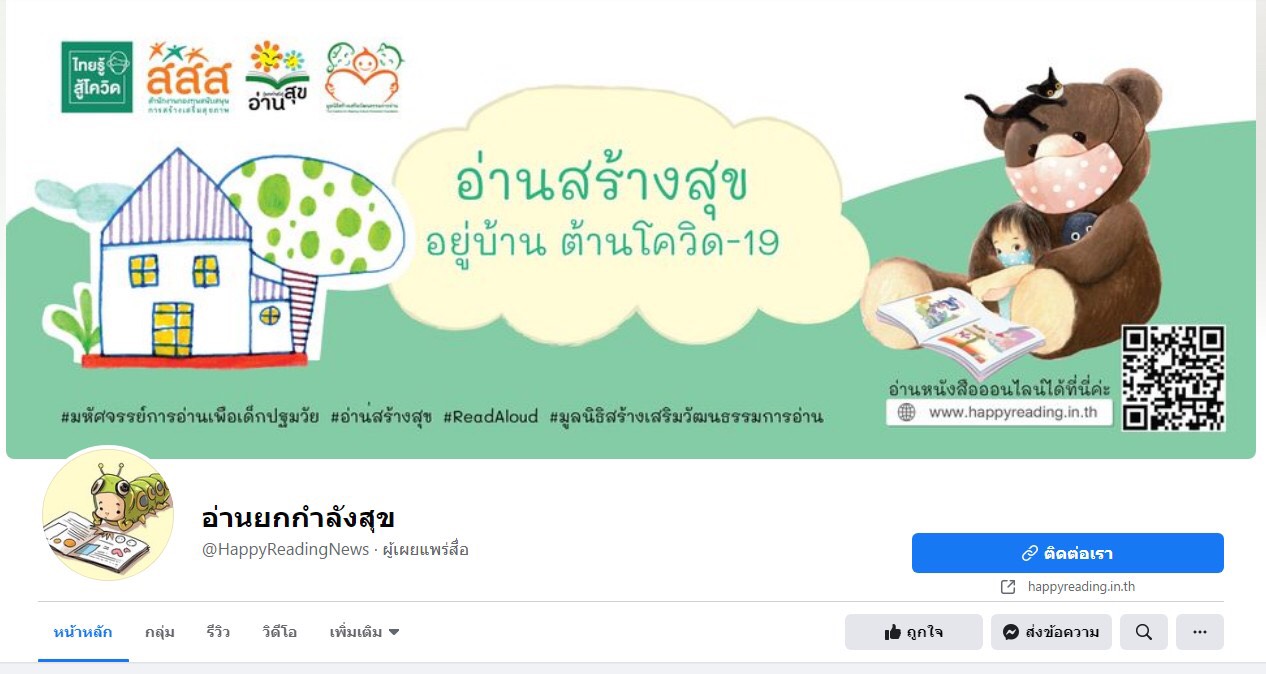The image size is (1266, 674).
Task: Click the search magnifier icon button
Action: coord(1144,632)
